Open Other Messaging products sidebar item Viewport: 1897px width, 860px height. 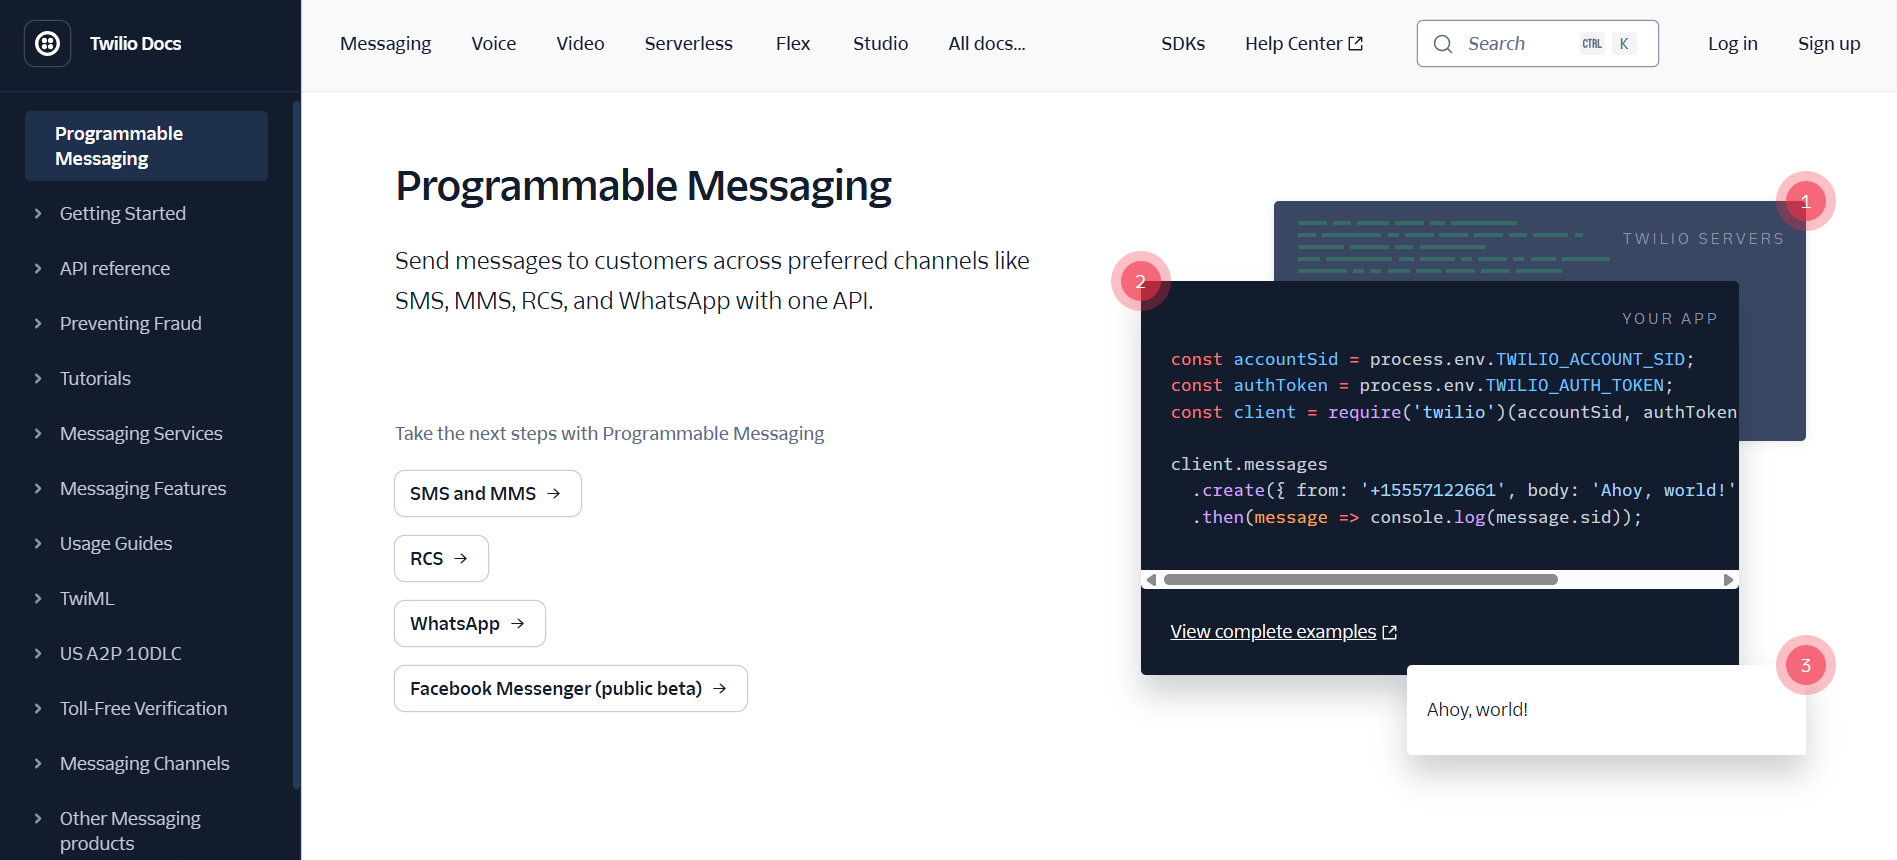pyautogui.click(x=130, y=831)
